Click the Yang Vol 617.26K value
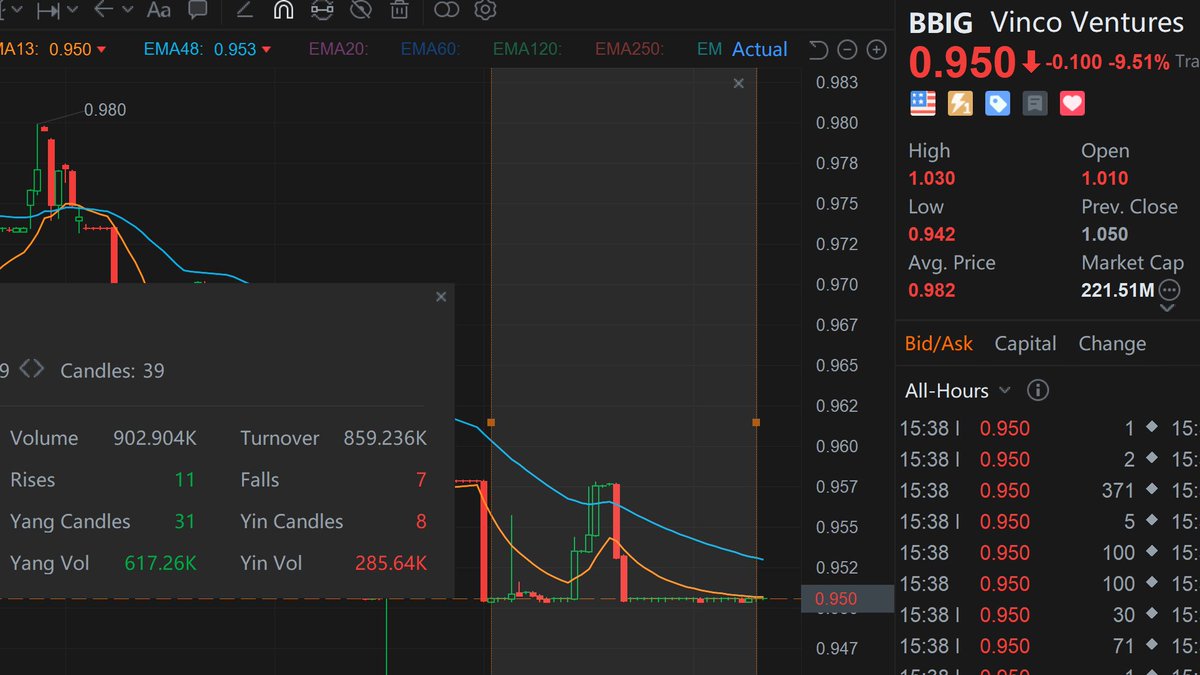The width and height of the screenshot is (1200, 675). click(x=160, y=563)
